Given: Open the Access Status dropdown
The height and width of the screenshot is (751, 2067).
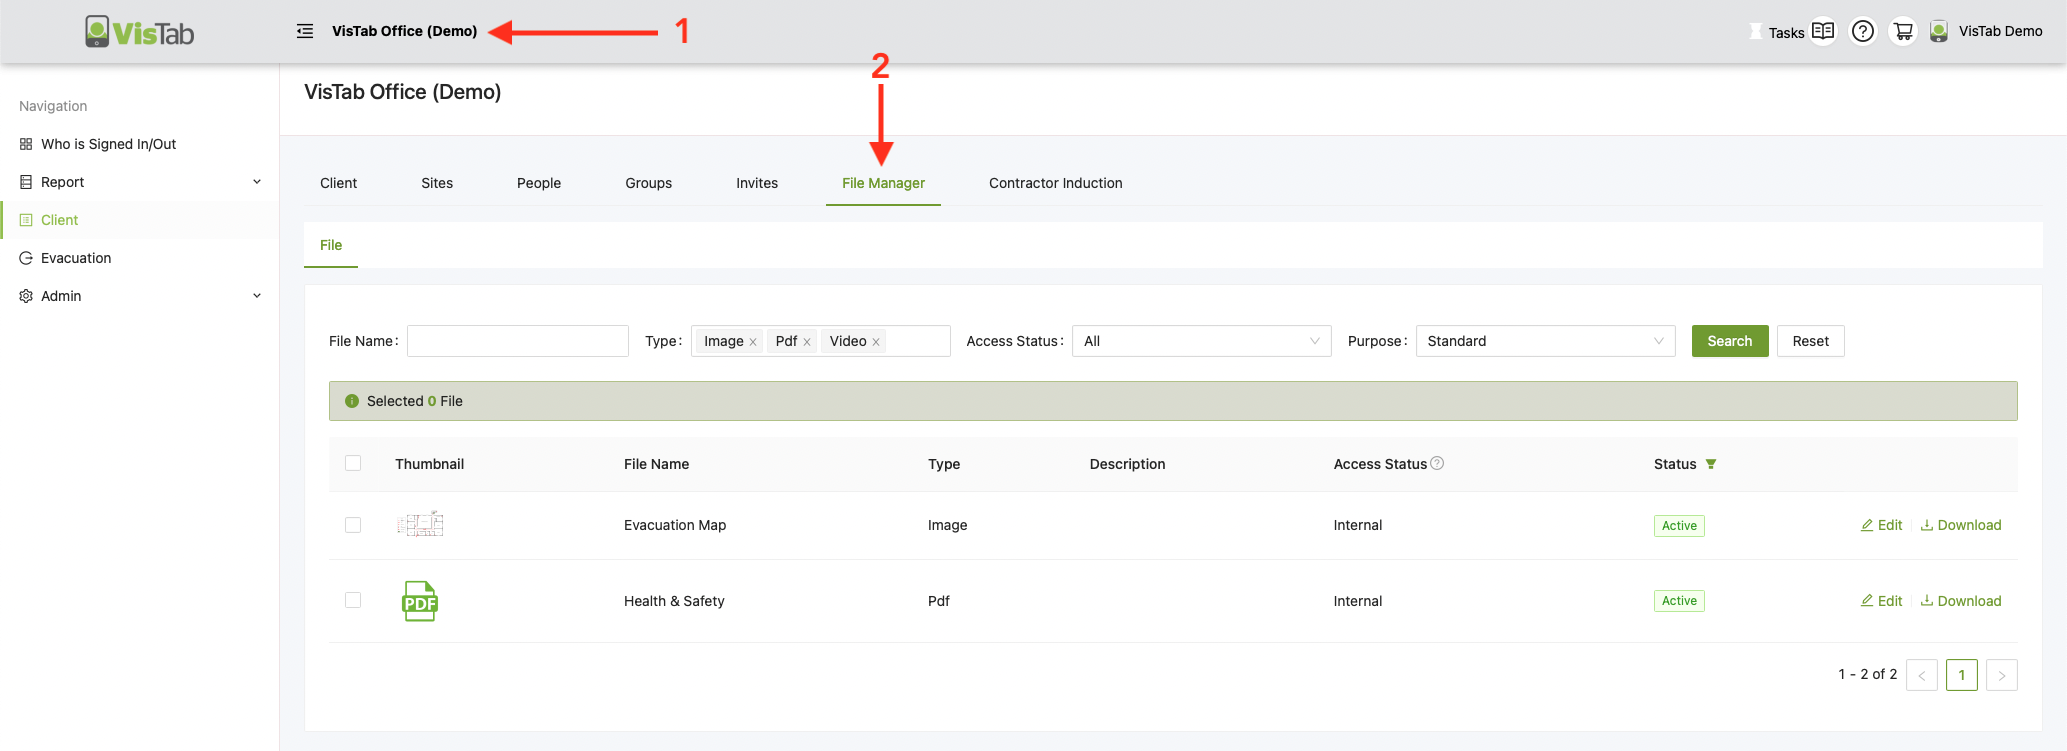Looking at the screenshot, I should pyautogui.click(x=1200, y=341).
